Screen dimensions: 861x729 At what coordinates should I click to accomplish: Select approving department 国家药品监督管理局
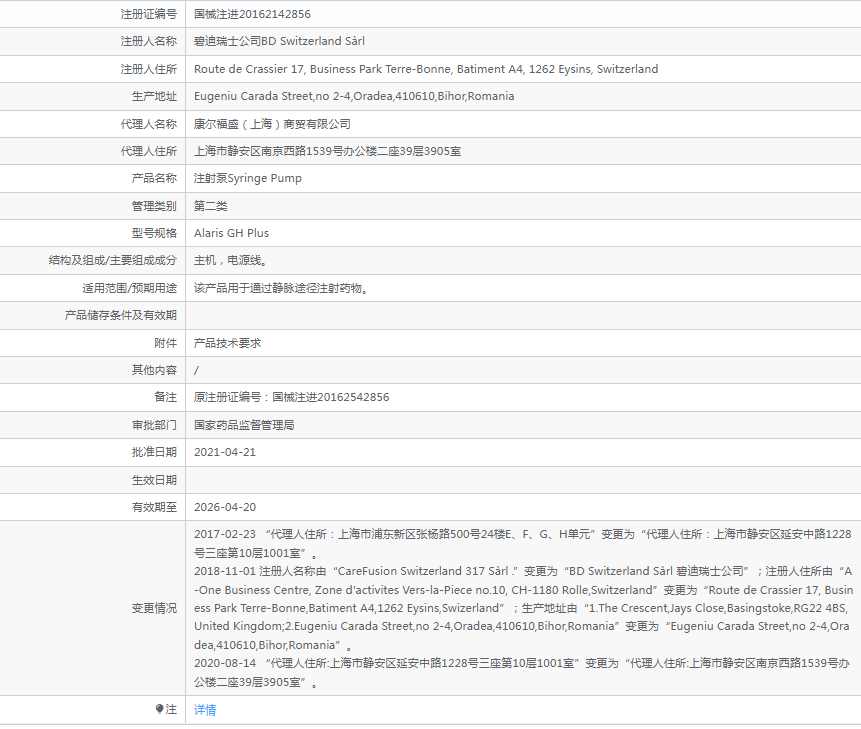244,425
